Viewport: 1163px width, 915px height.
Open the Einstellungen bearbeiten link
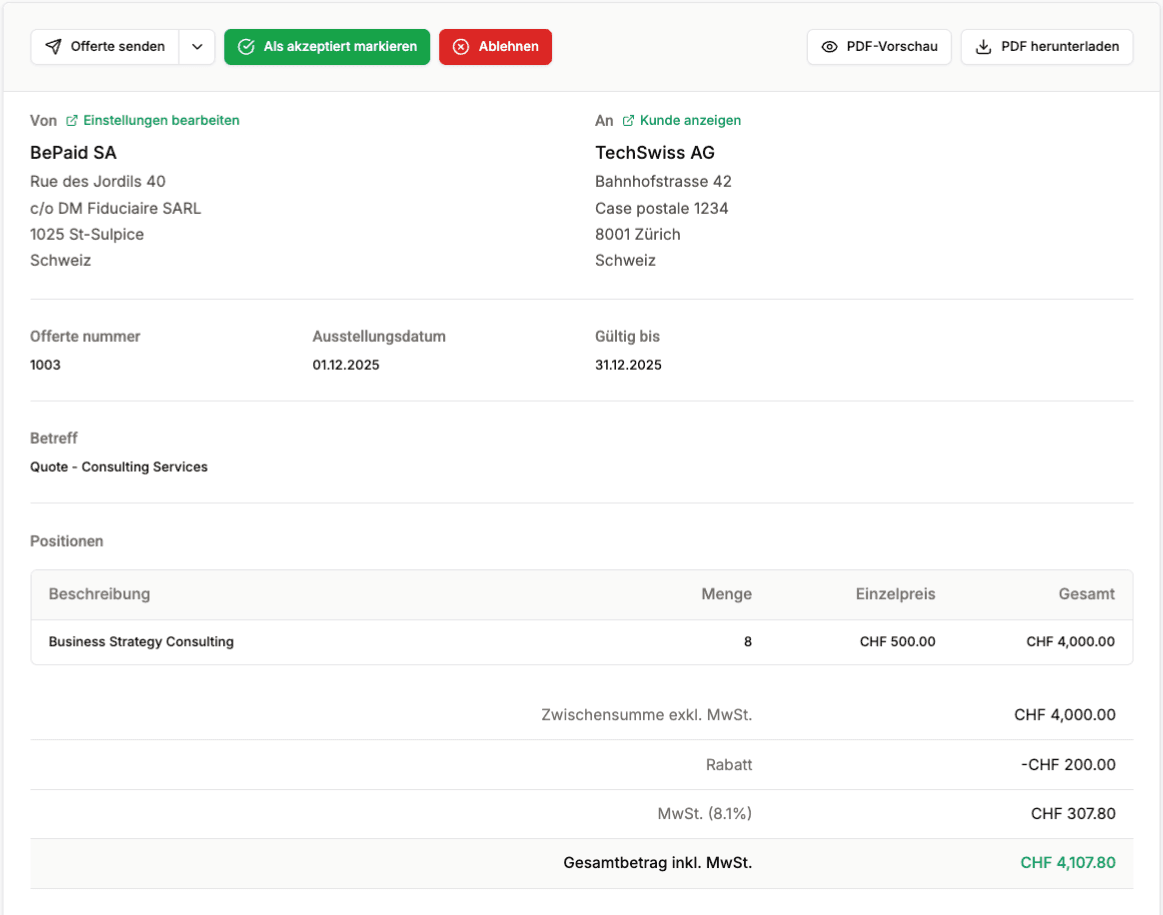point(161,121)
